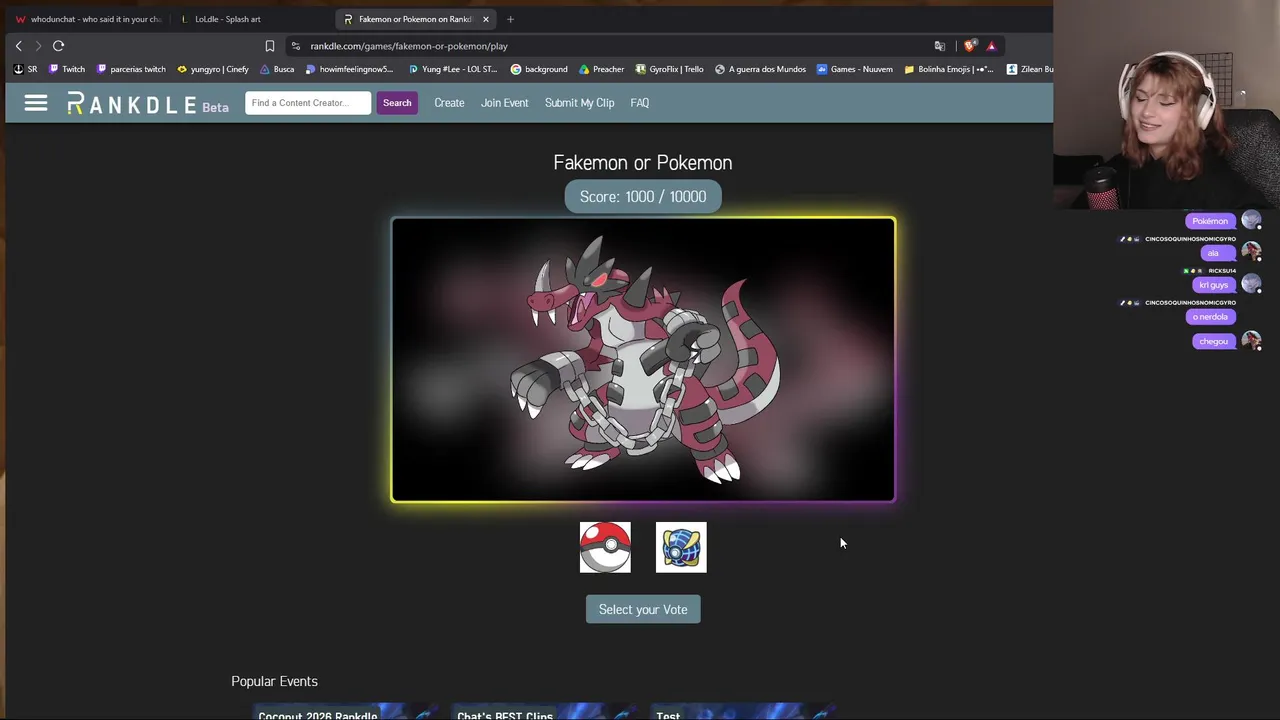
Task: Click the 'o nerdola' chat message
Action: (1210, 317)
